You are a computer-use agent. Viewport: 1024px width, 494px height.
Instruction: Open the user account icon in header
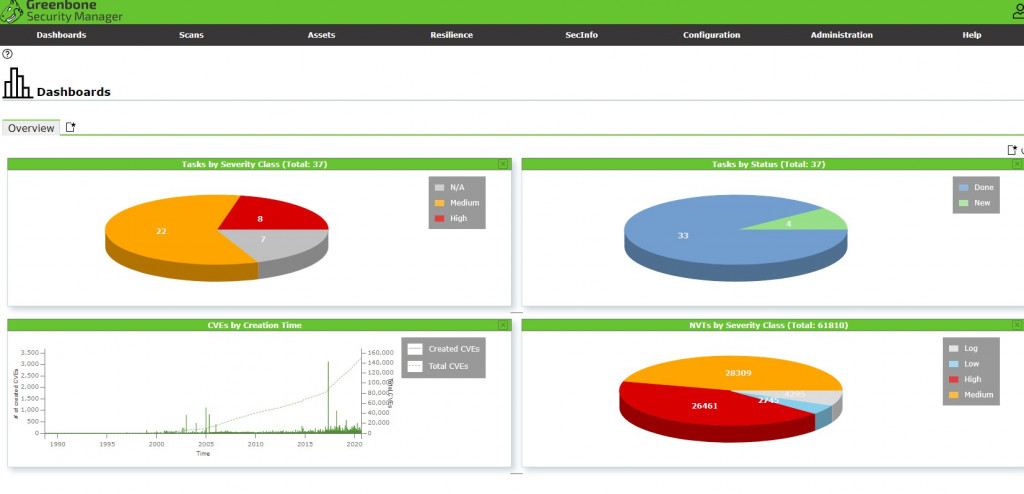point(1018,10)
